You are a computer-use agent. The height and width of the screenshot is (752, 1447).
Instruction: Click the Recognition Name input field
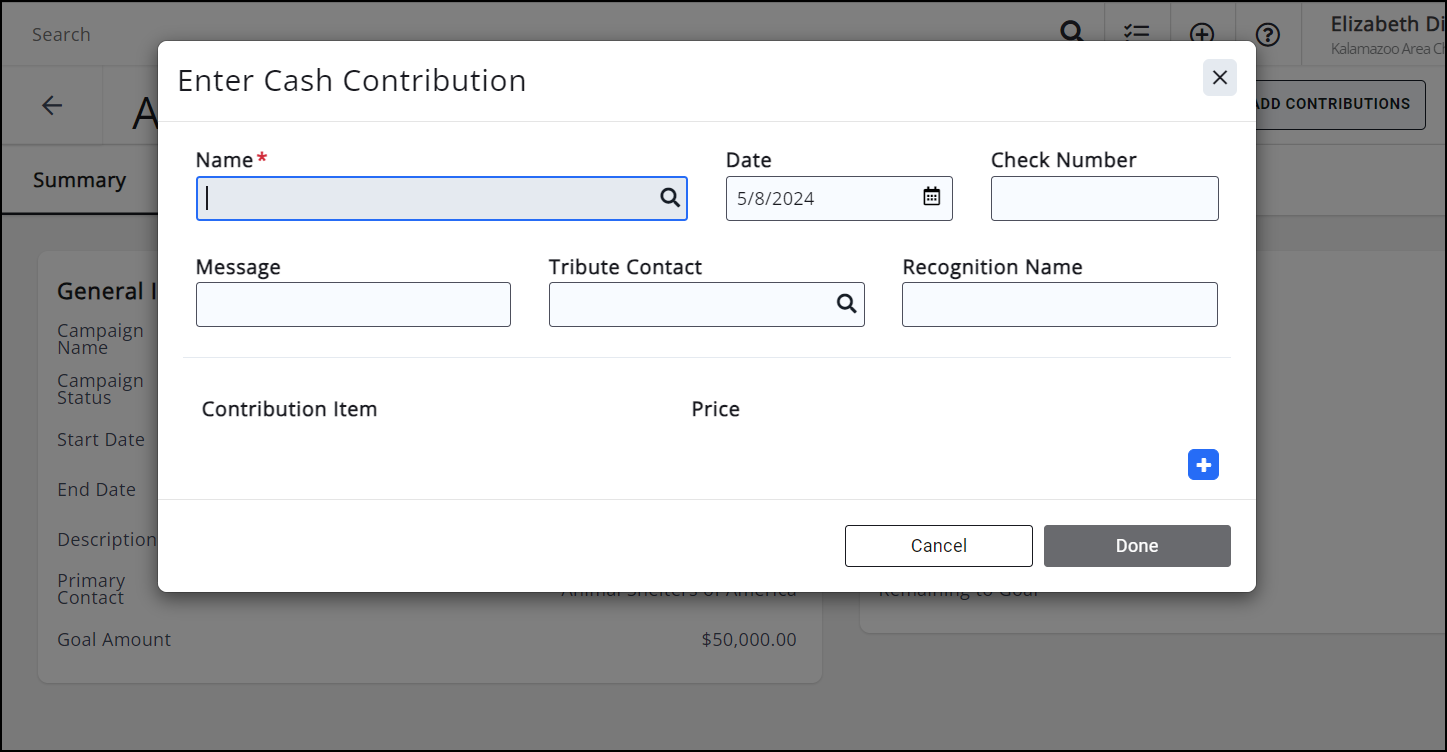click(1059, 304)
